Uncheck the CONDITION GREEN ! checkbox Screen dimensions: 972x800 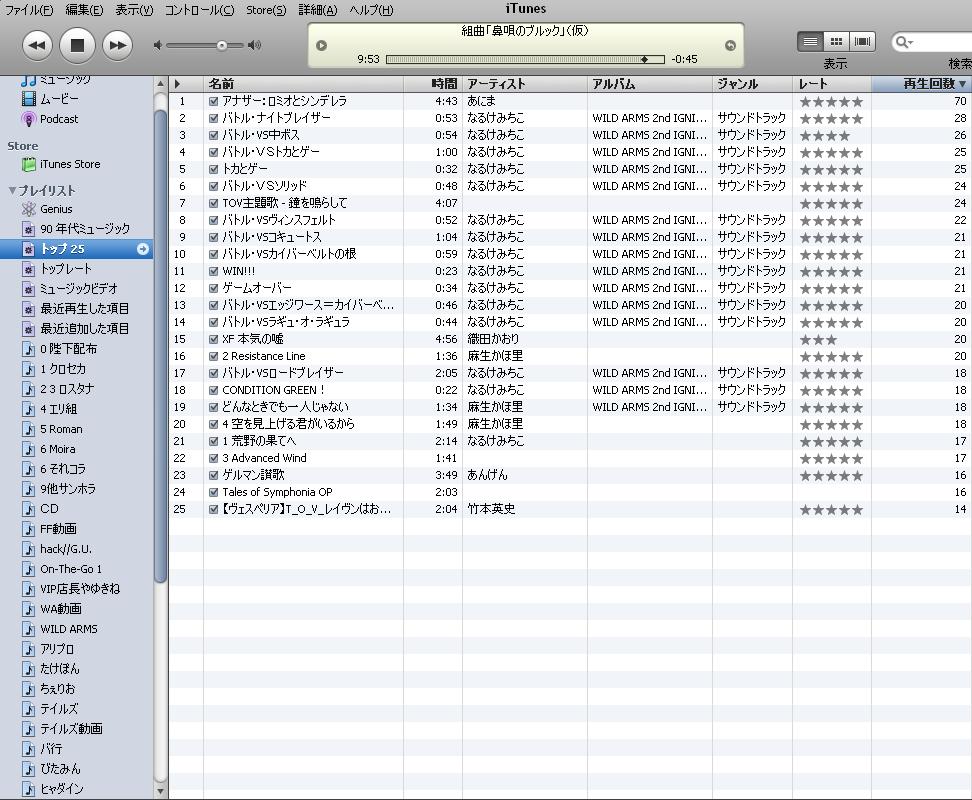coord(213,390)
